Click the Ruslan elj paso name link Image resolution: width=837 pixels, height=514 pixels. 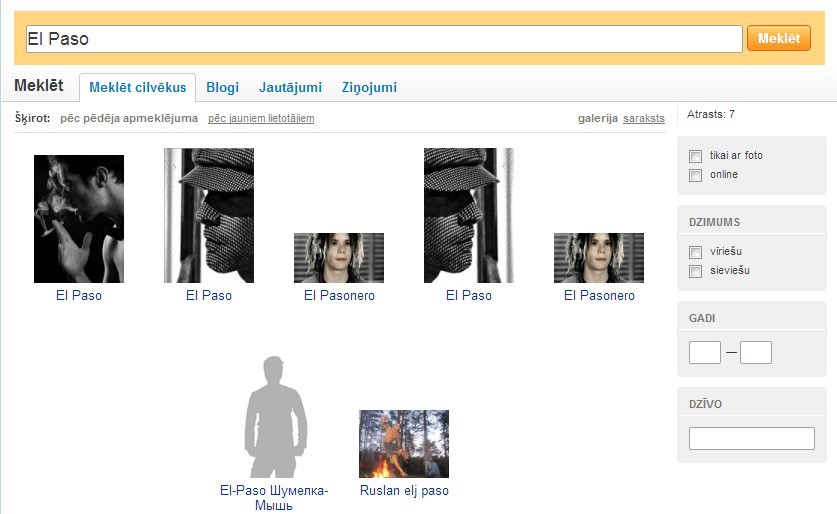click(x=404, y=491)
